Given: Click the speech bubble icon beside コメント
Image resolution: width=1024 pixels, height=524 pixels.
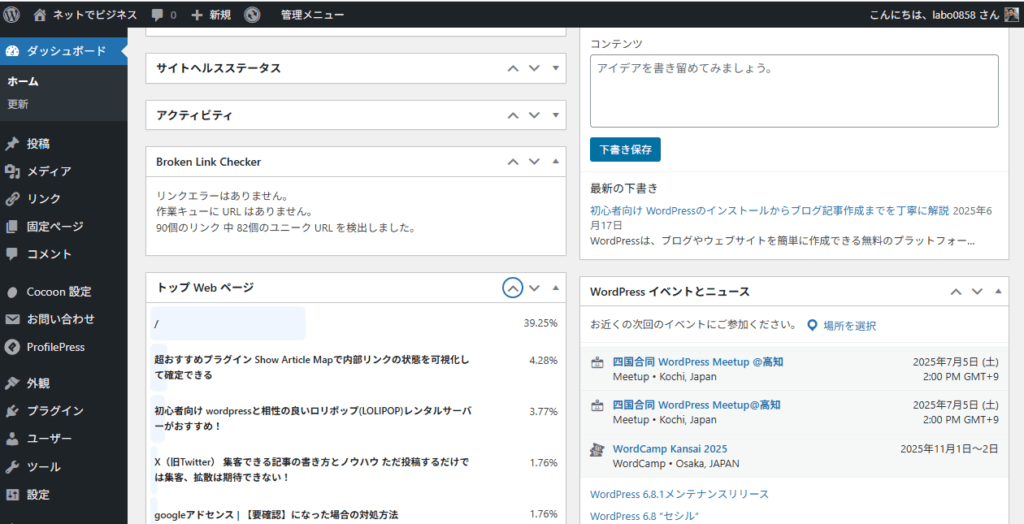Looking at the screenshot, I should point(11,254).
